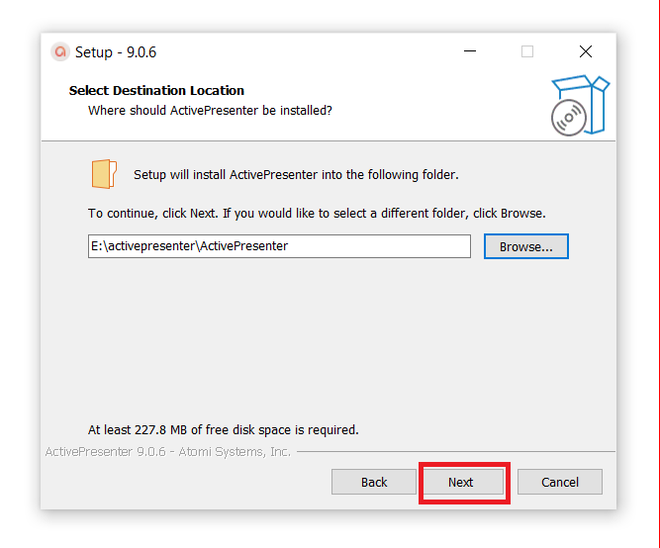
Task: Click the "Setup will install ActivePresenter" message
Action: [296, 174]
